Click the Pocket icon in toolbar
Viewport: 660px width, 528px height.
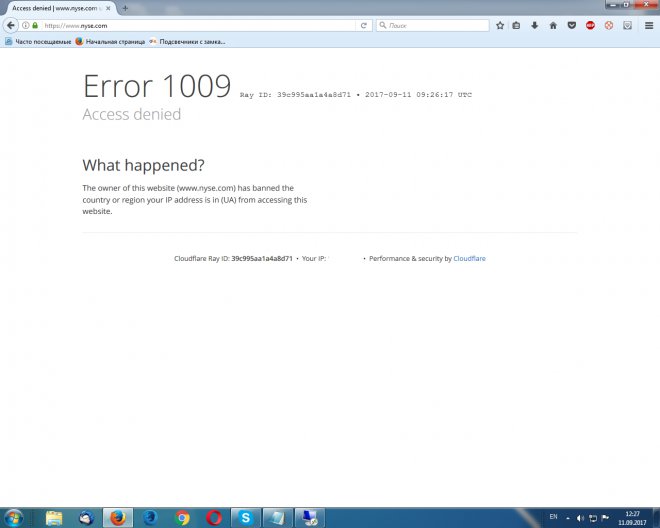[571, 25]
